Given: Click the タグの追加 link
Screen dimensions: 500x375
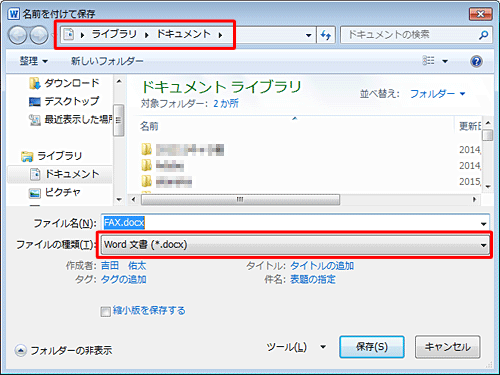Looking at the screenshot, I should click(x=123, y=279).
